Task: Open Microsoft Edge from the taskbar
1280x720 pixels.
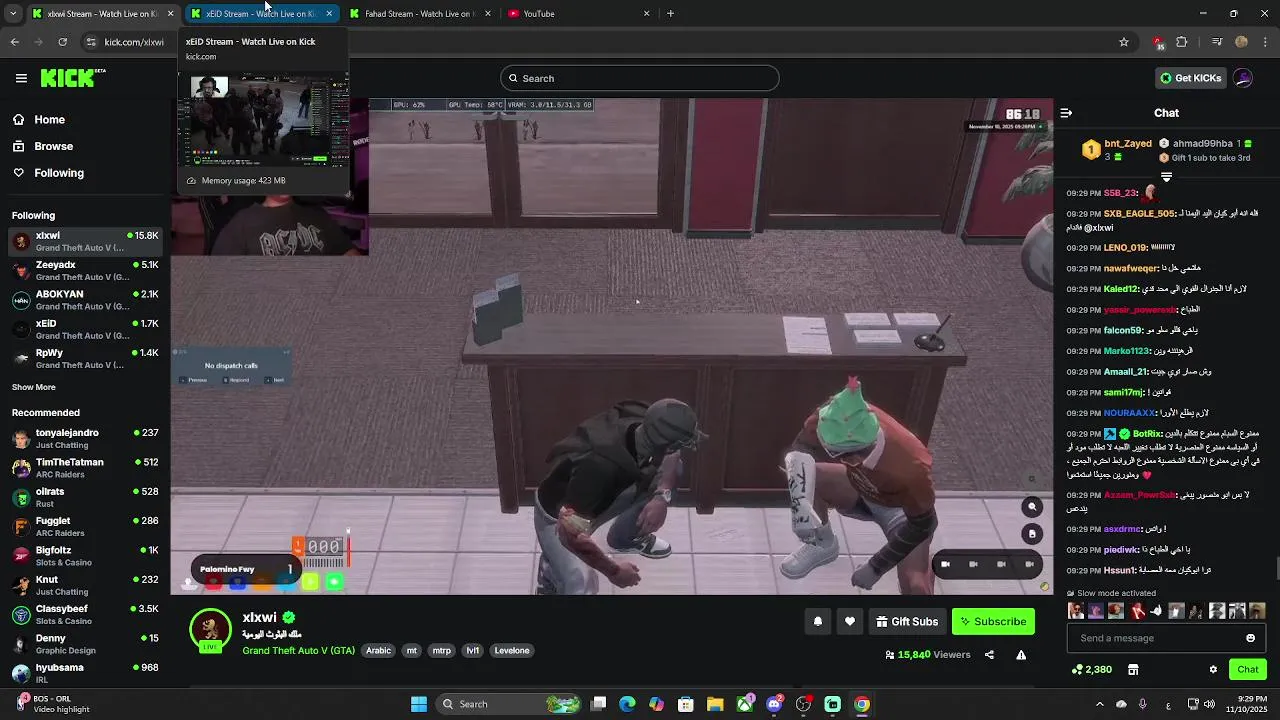Action: coord(627,704)
